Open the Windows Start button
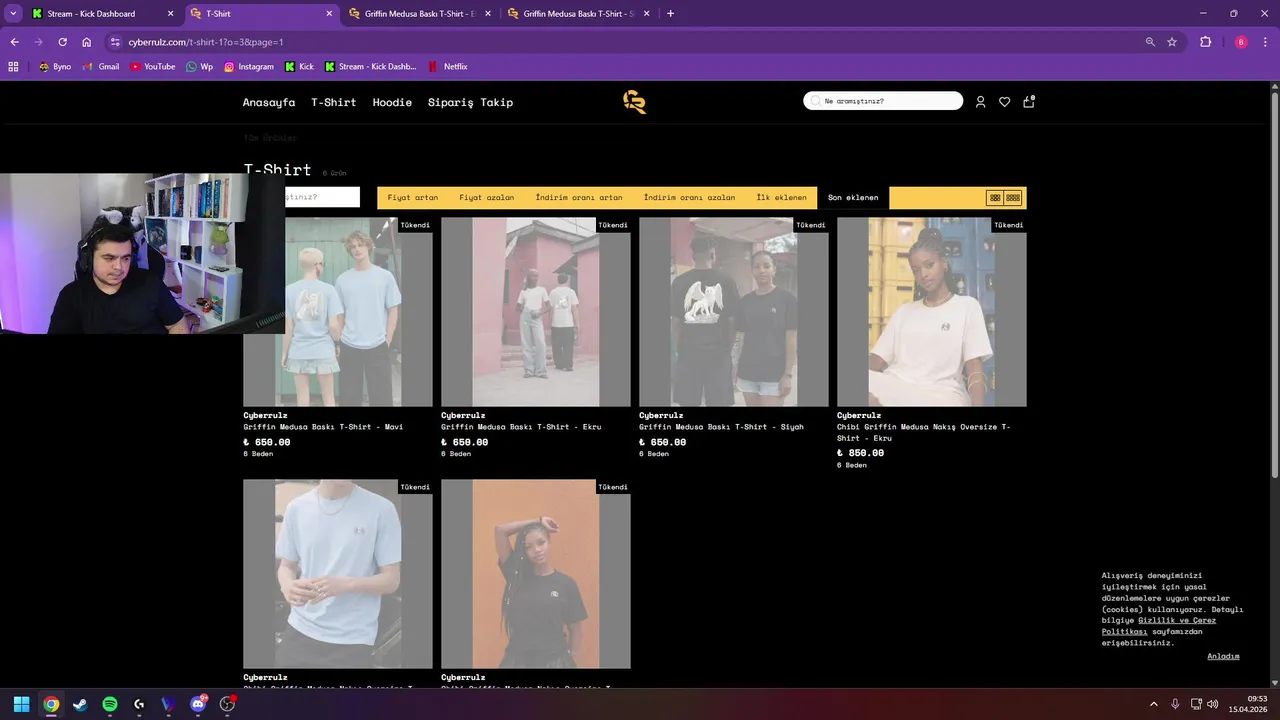 pos(21,704)
